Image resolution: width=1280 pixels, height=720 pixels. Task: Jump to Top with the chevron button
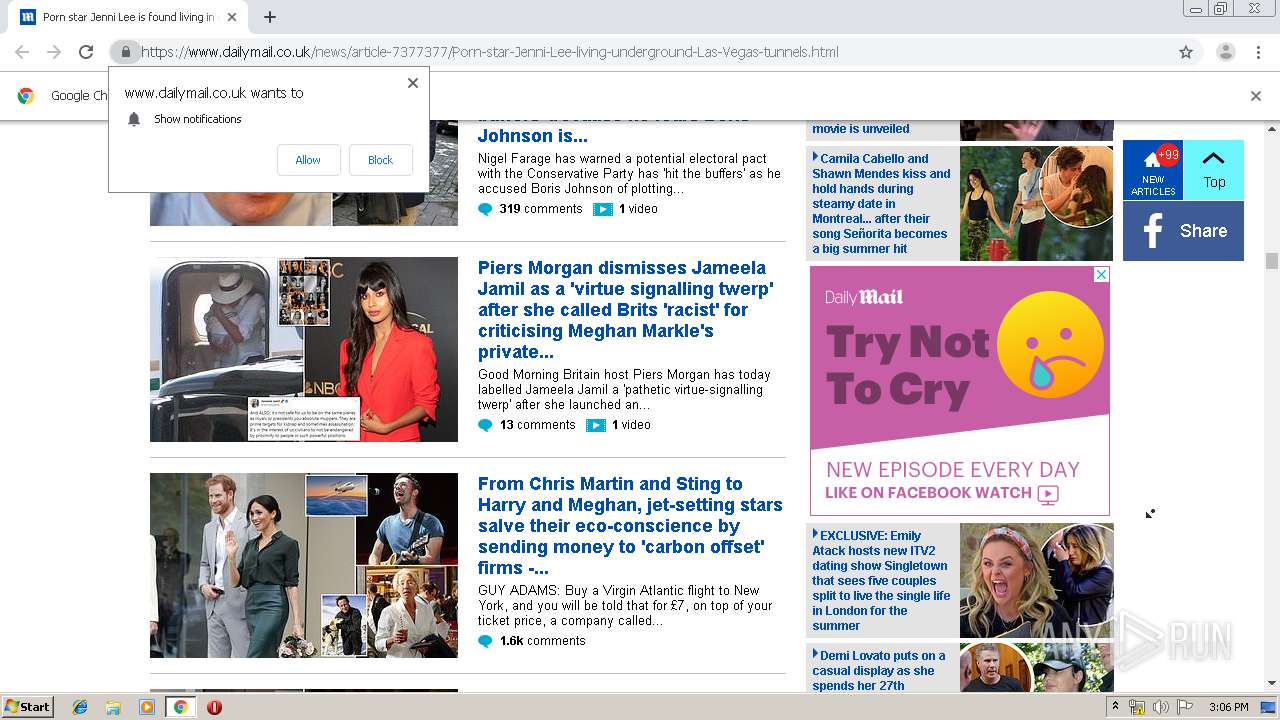[1214, 170]
